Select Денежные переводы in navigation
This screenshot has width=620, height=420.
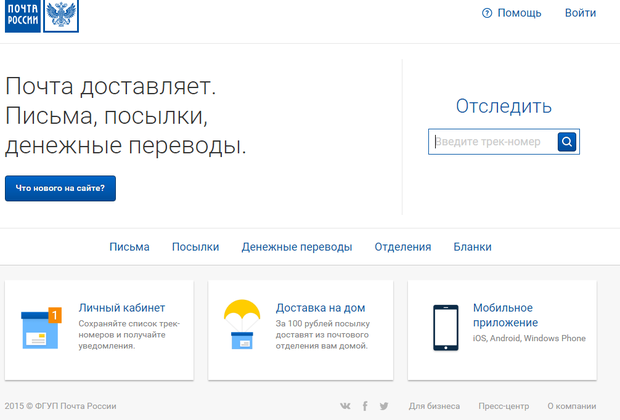point(296,247)
